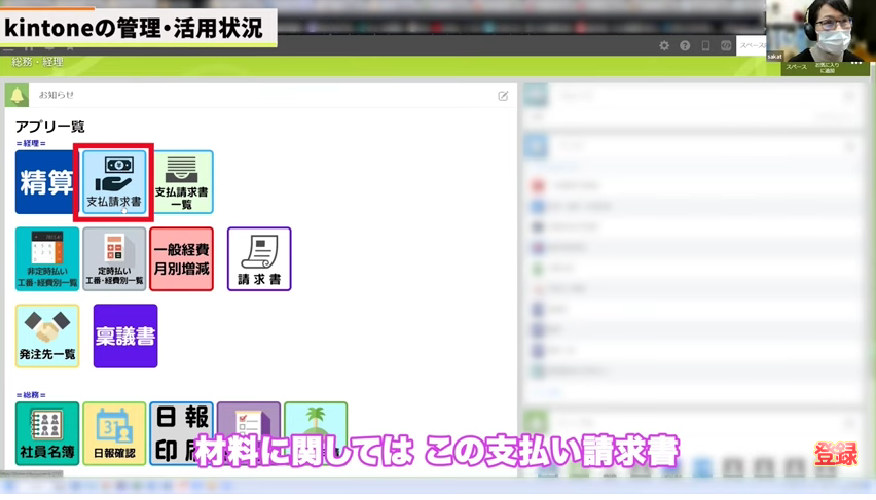Image resolution: width=876 pixels, height=500 pixels.
Task: Open the 発注先一覧 handshake app
Action: (x=47, y=336)
